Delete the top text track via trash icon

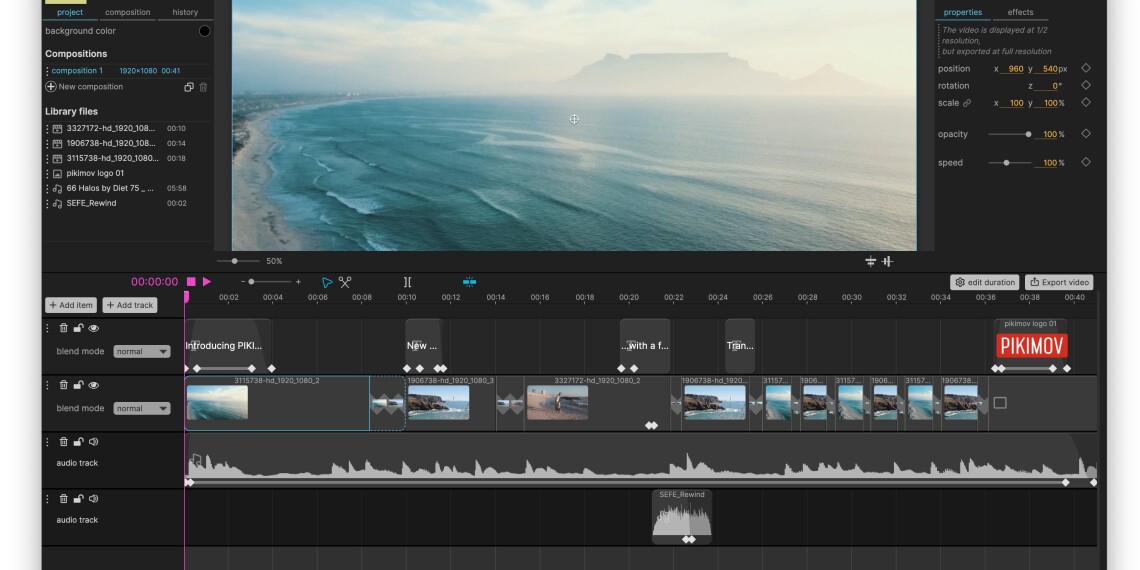(x=64, y=328)
